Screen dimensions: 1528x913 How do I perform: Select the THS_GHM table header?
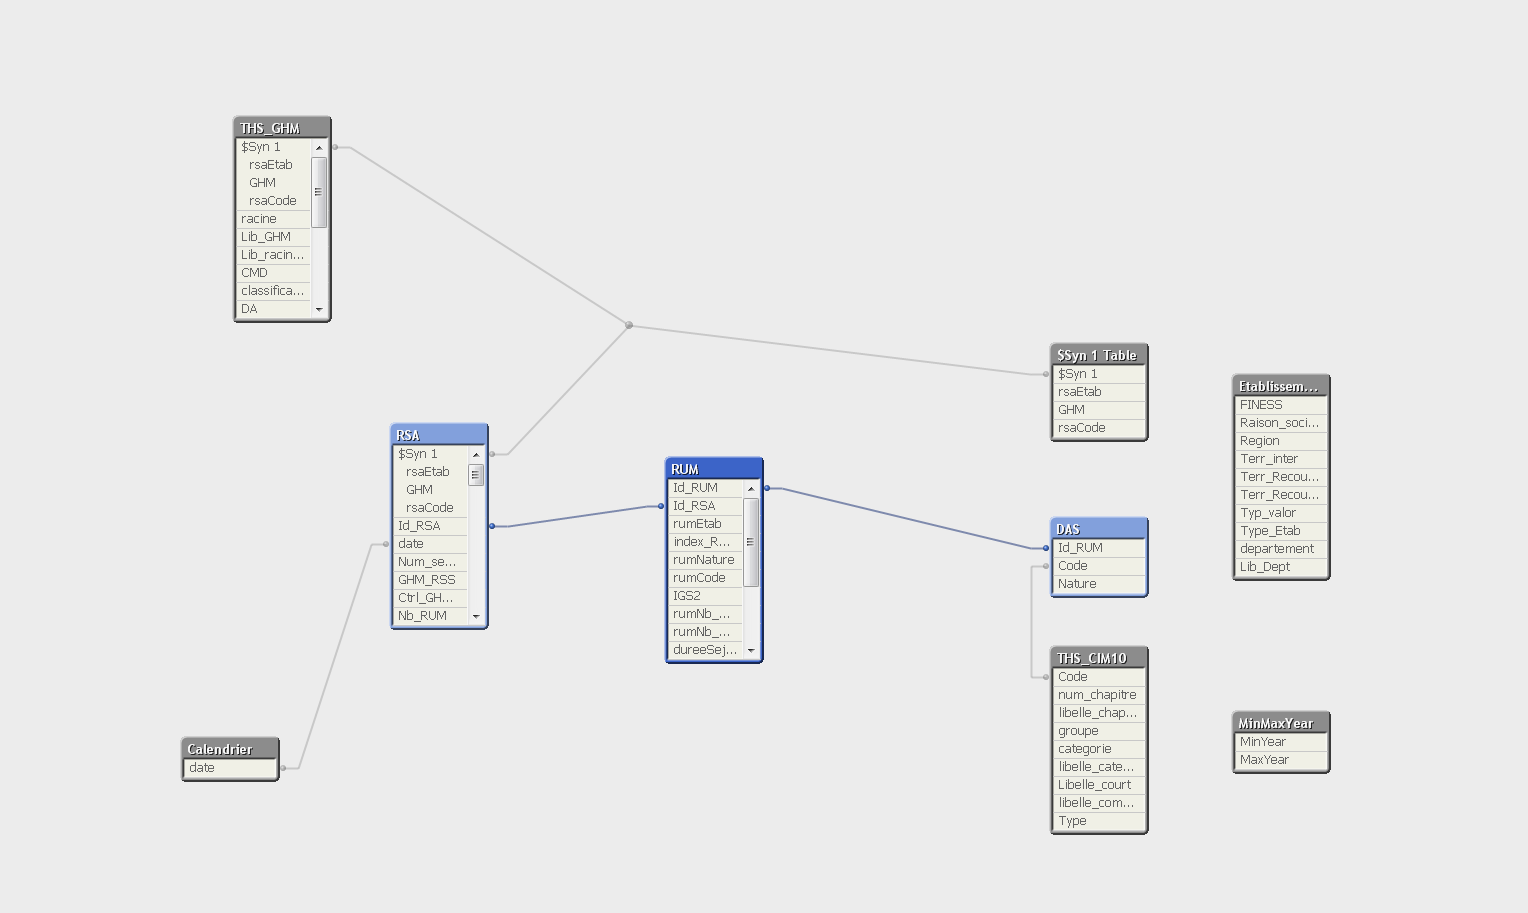[x=282, y=128]
